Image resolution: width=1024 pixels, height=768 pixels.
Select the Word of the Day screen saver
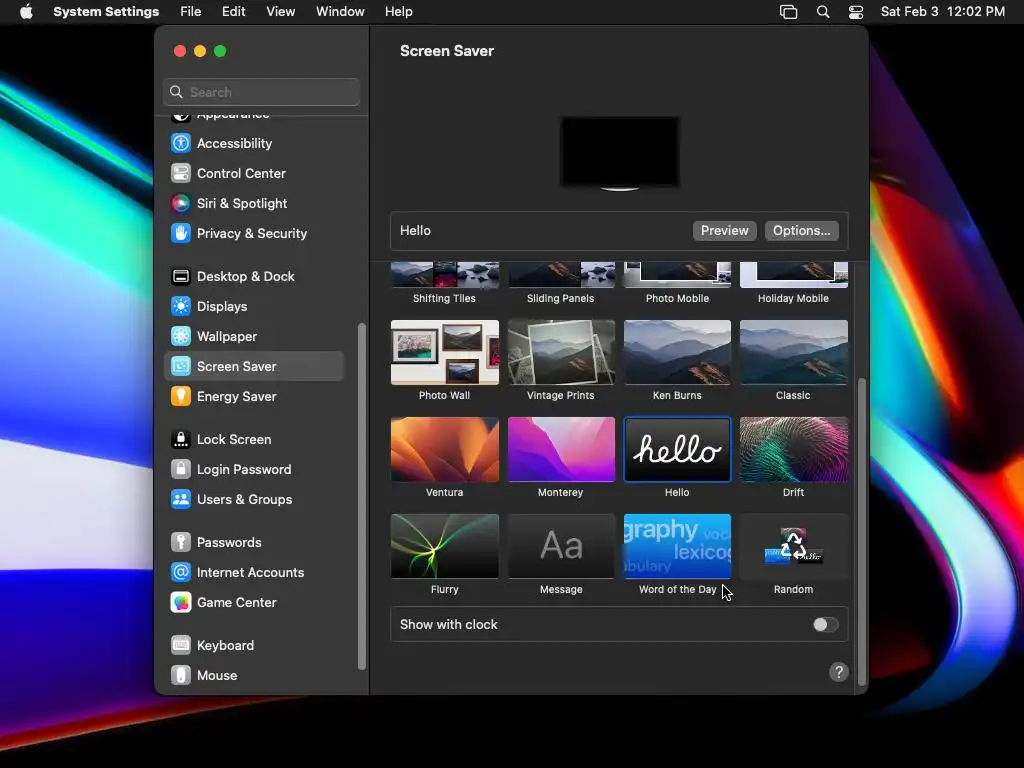[x=677, y=546]
